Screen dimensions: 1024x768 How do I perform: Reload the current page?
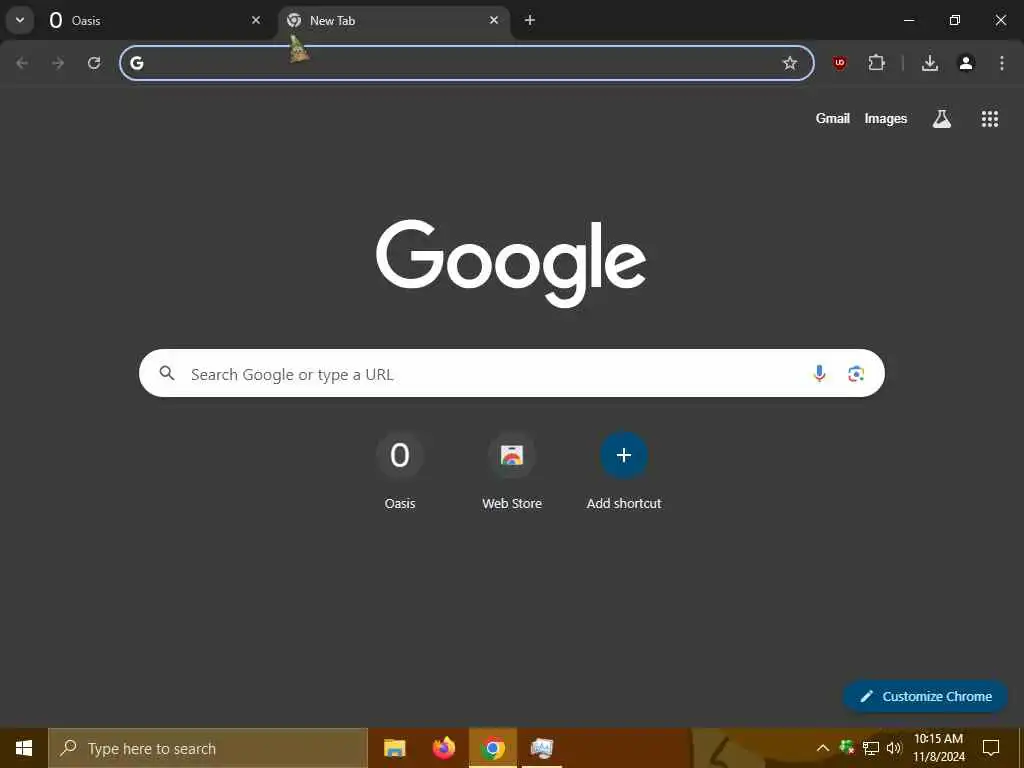(x=94, y=63)
